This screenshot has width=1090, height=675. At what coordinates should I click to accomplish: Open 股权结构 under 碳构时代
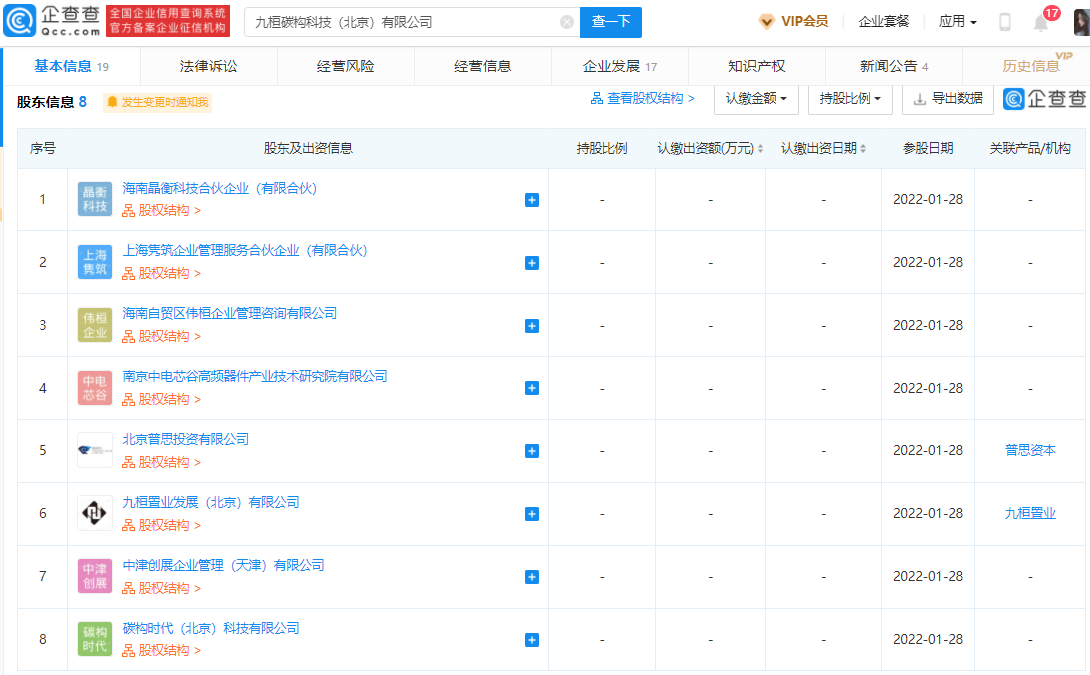coord(162,651)
